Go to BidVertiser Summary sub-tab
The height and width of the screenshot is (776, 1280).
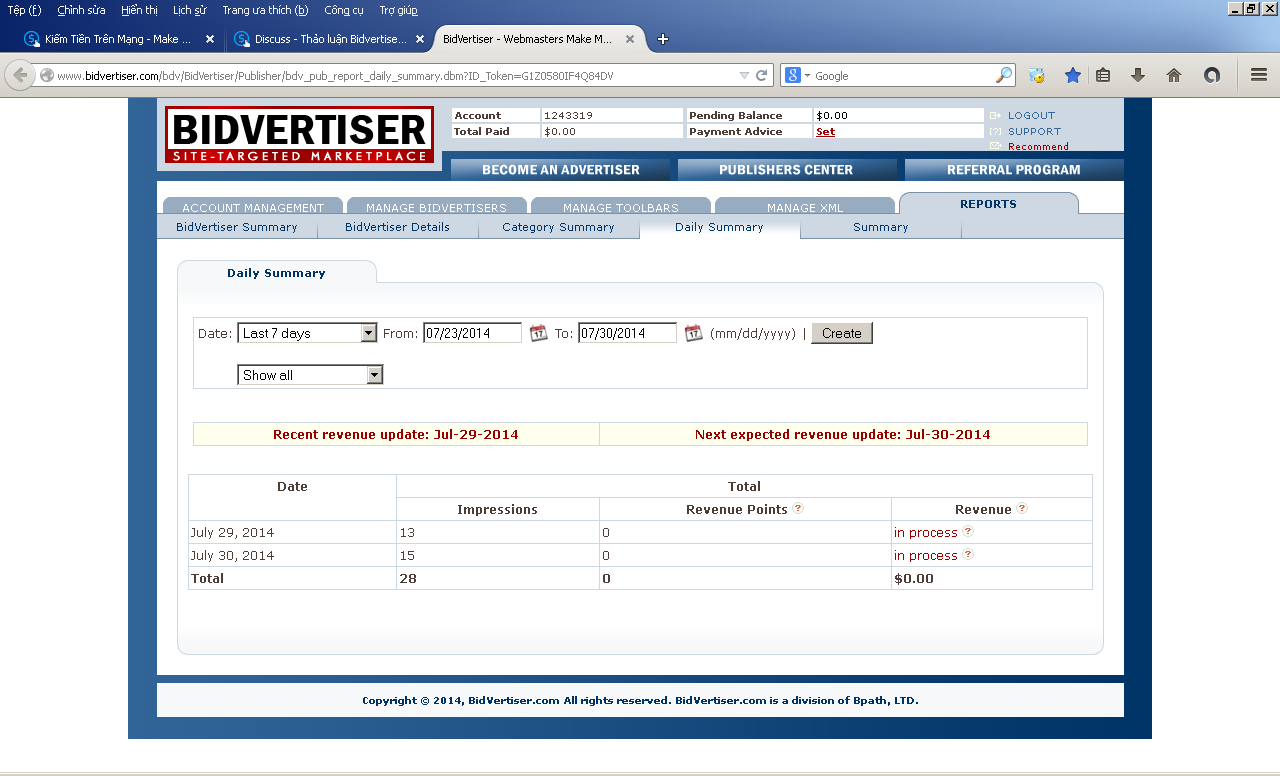pos(237,227)
